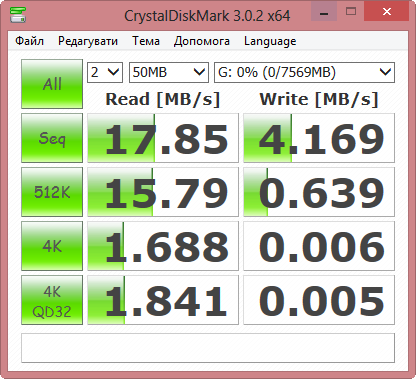This screenshot has width=416, height=379.
Task: Select the 4K write result 0.006
Action: [319, 246]
